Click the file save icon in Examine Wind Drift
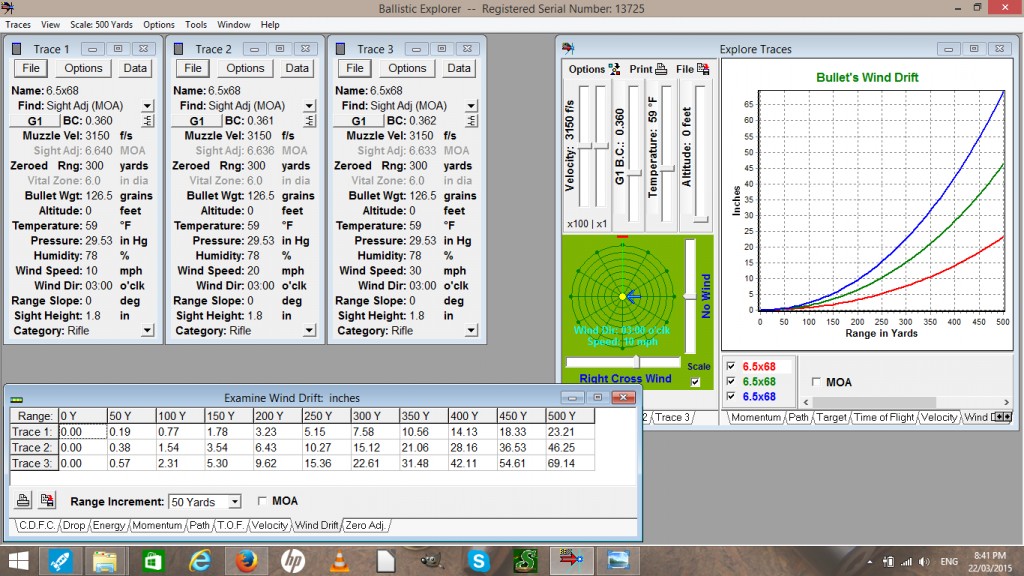Viewport: 1024px width, 576px height. pyautogui.click(x=45, y=500)
